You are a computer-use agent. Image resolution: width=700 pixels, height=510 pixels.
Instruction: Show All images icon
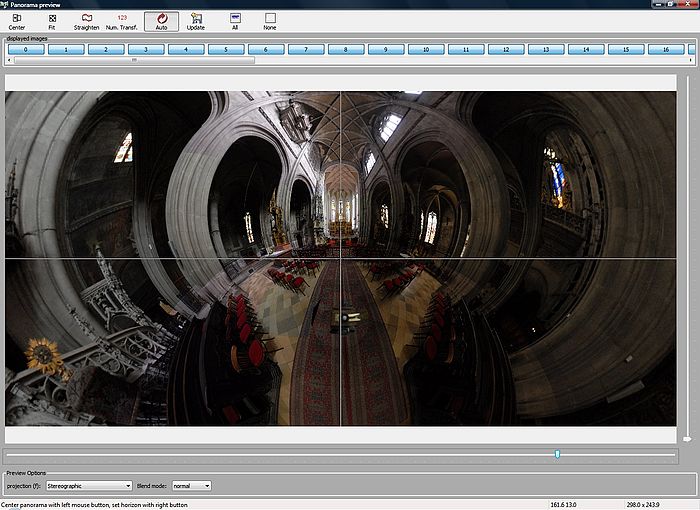[x=235, y=21]
